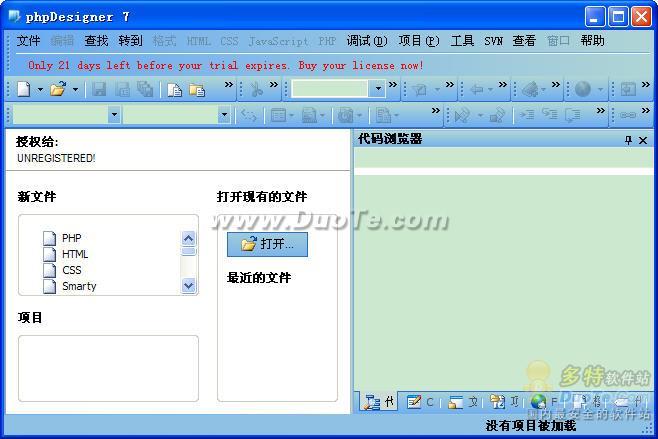Open the second dropdown in the second toolbar
The height and width of the screenshot is (439, 658).
pyautogui.click(x=225, y=115)
